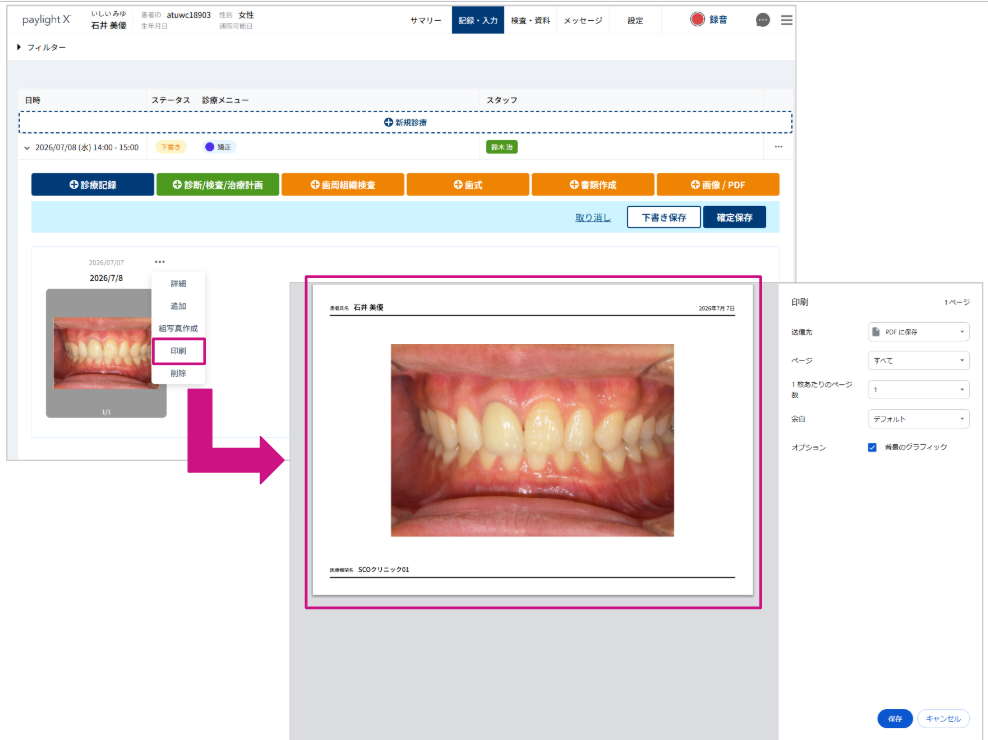The width and height of the screenshot is (988, 740).
Task: Click the patient ID atuwc18903
Action: tap(188, 14)
